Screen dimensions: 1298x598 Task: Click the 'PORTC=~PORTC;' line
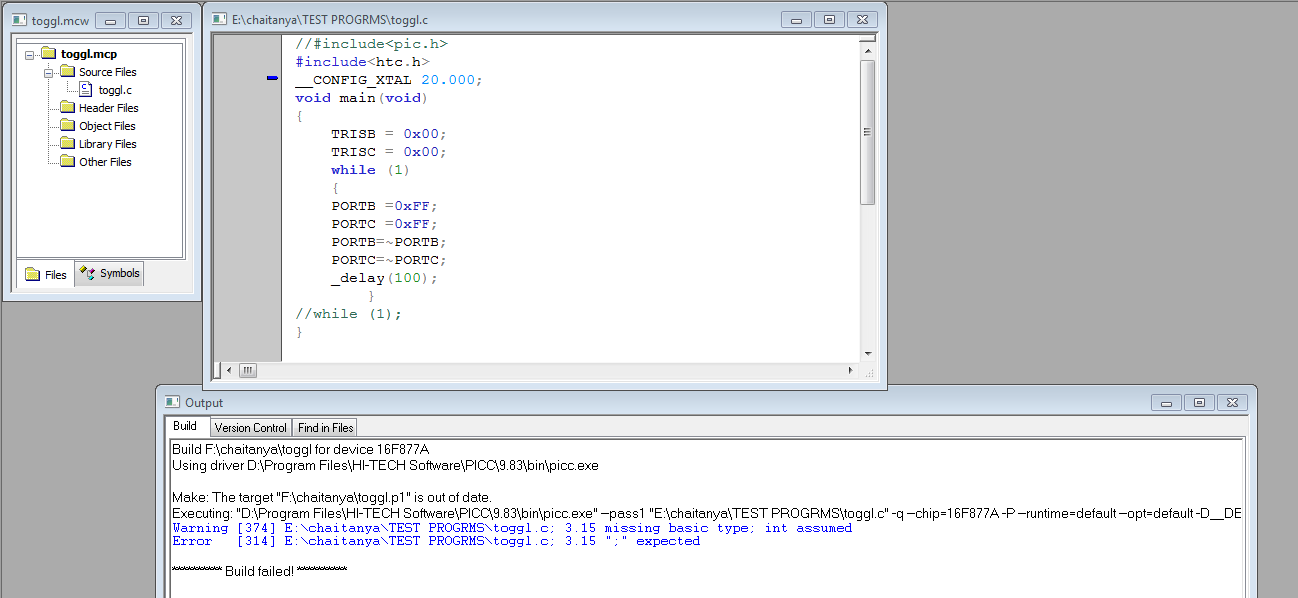tap(388, 260)
